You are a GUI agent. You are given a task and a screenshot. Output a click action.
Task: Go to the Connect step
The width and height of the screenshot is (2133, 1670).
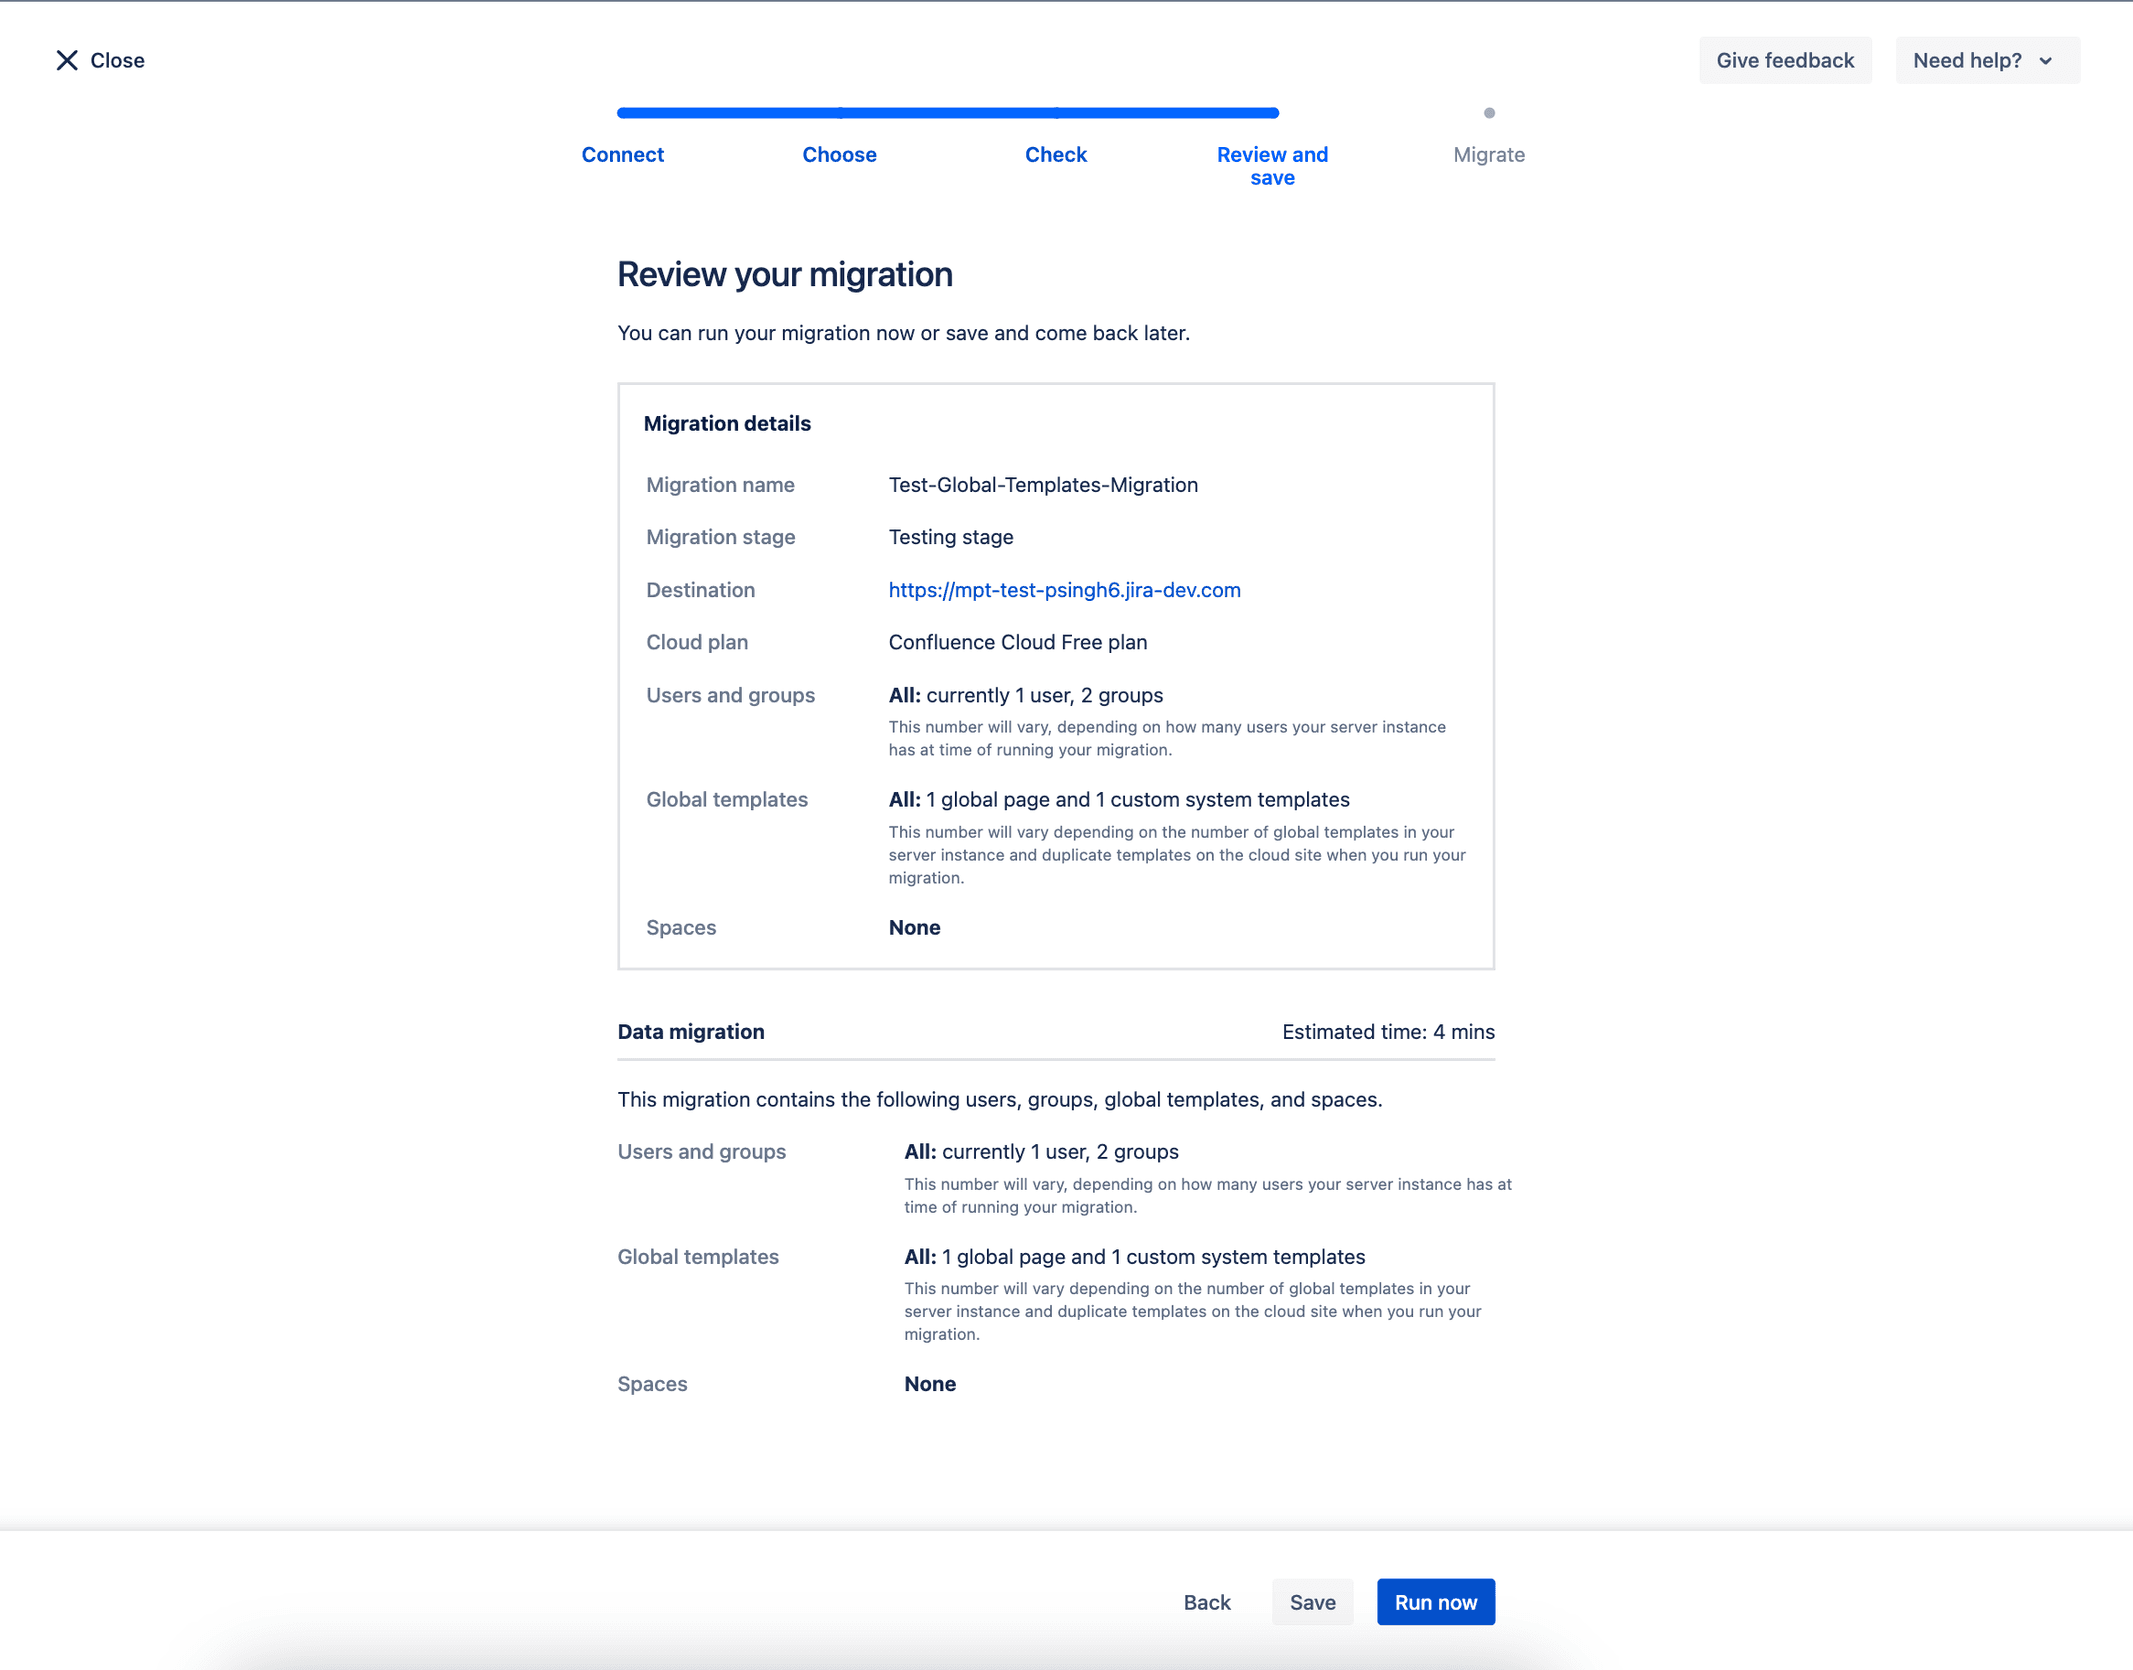(622, 154)
